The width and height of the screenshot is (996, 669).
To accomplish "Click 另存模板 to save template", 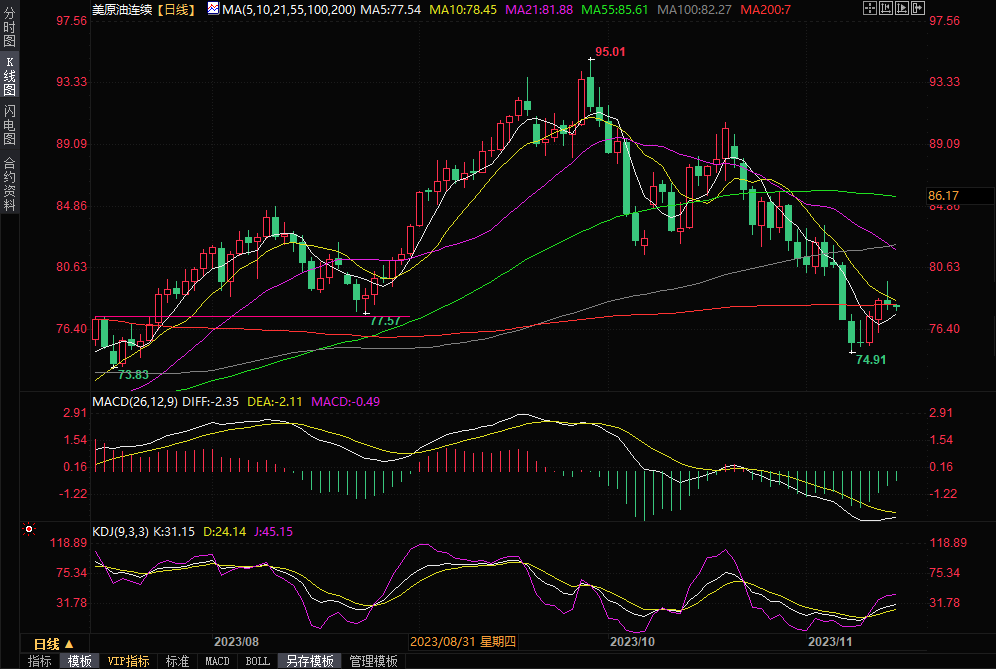I will pyautogui.click(x=310, y=661).
